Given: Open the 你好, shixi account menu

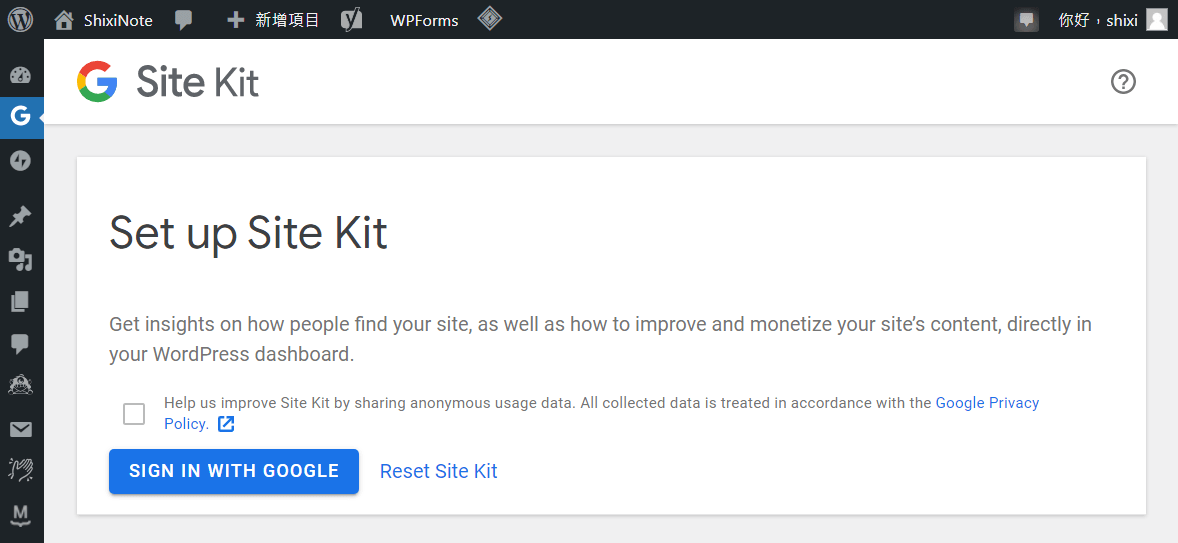Looking at the screenshot, I should (1112, 20).
